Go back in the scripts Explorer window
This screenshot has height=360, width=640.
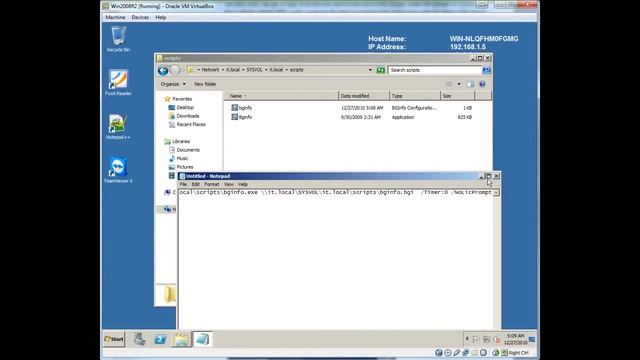point(163,71)
